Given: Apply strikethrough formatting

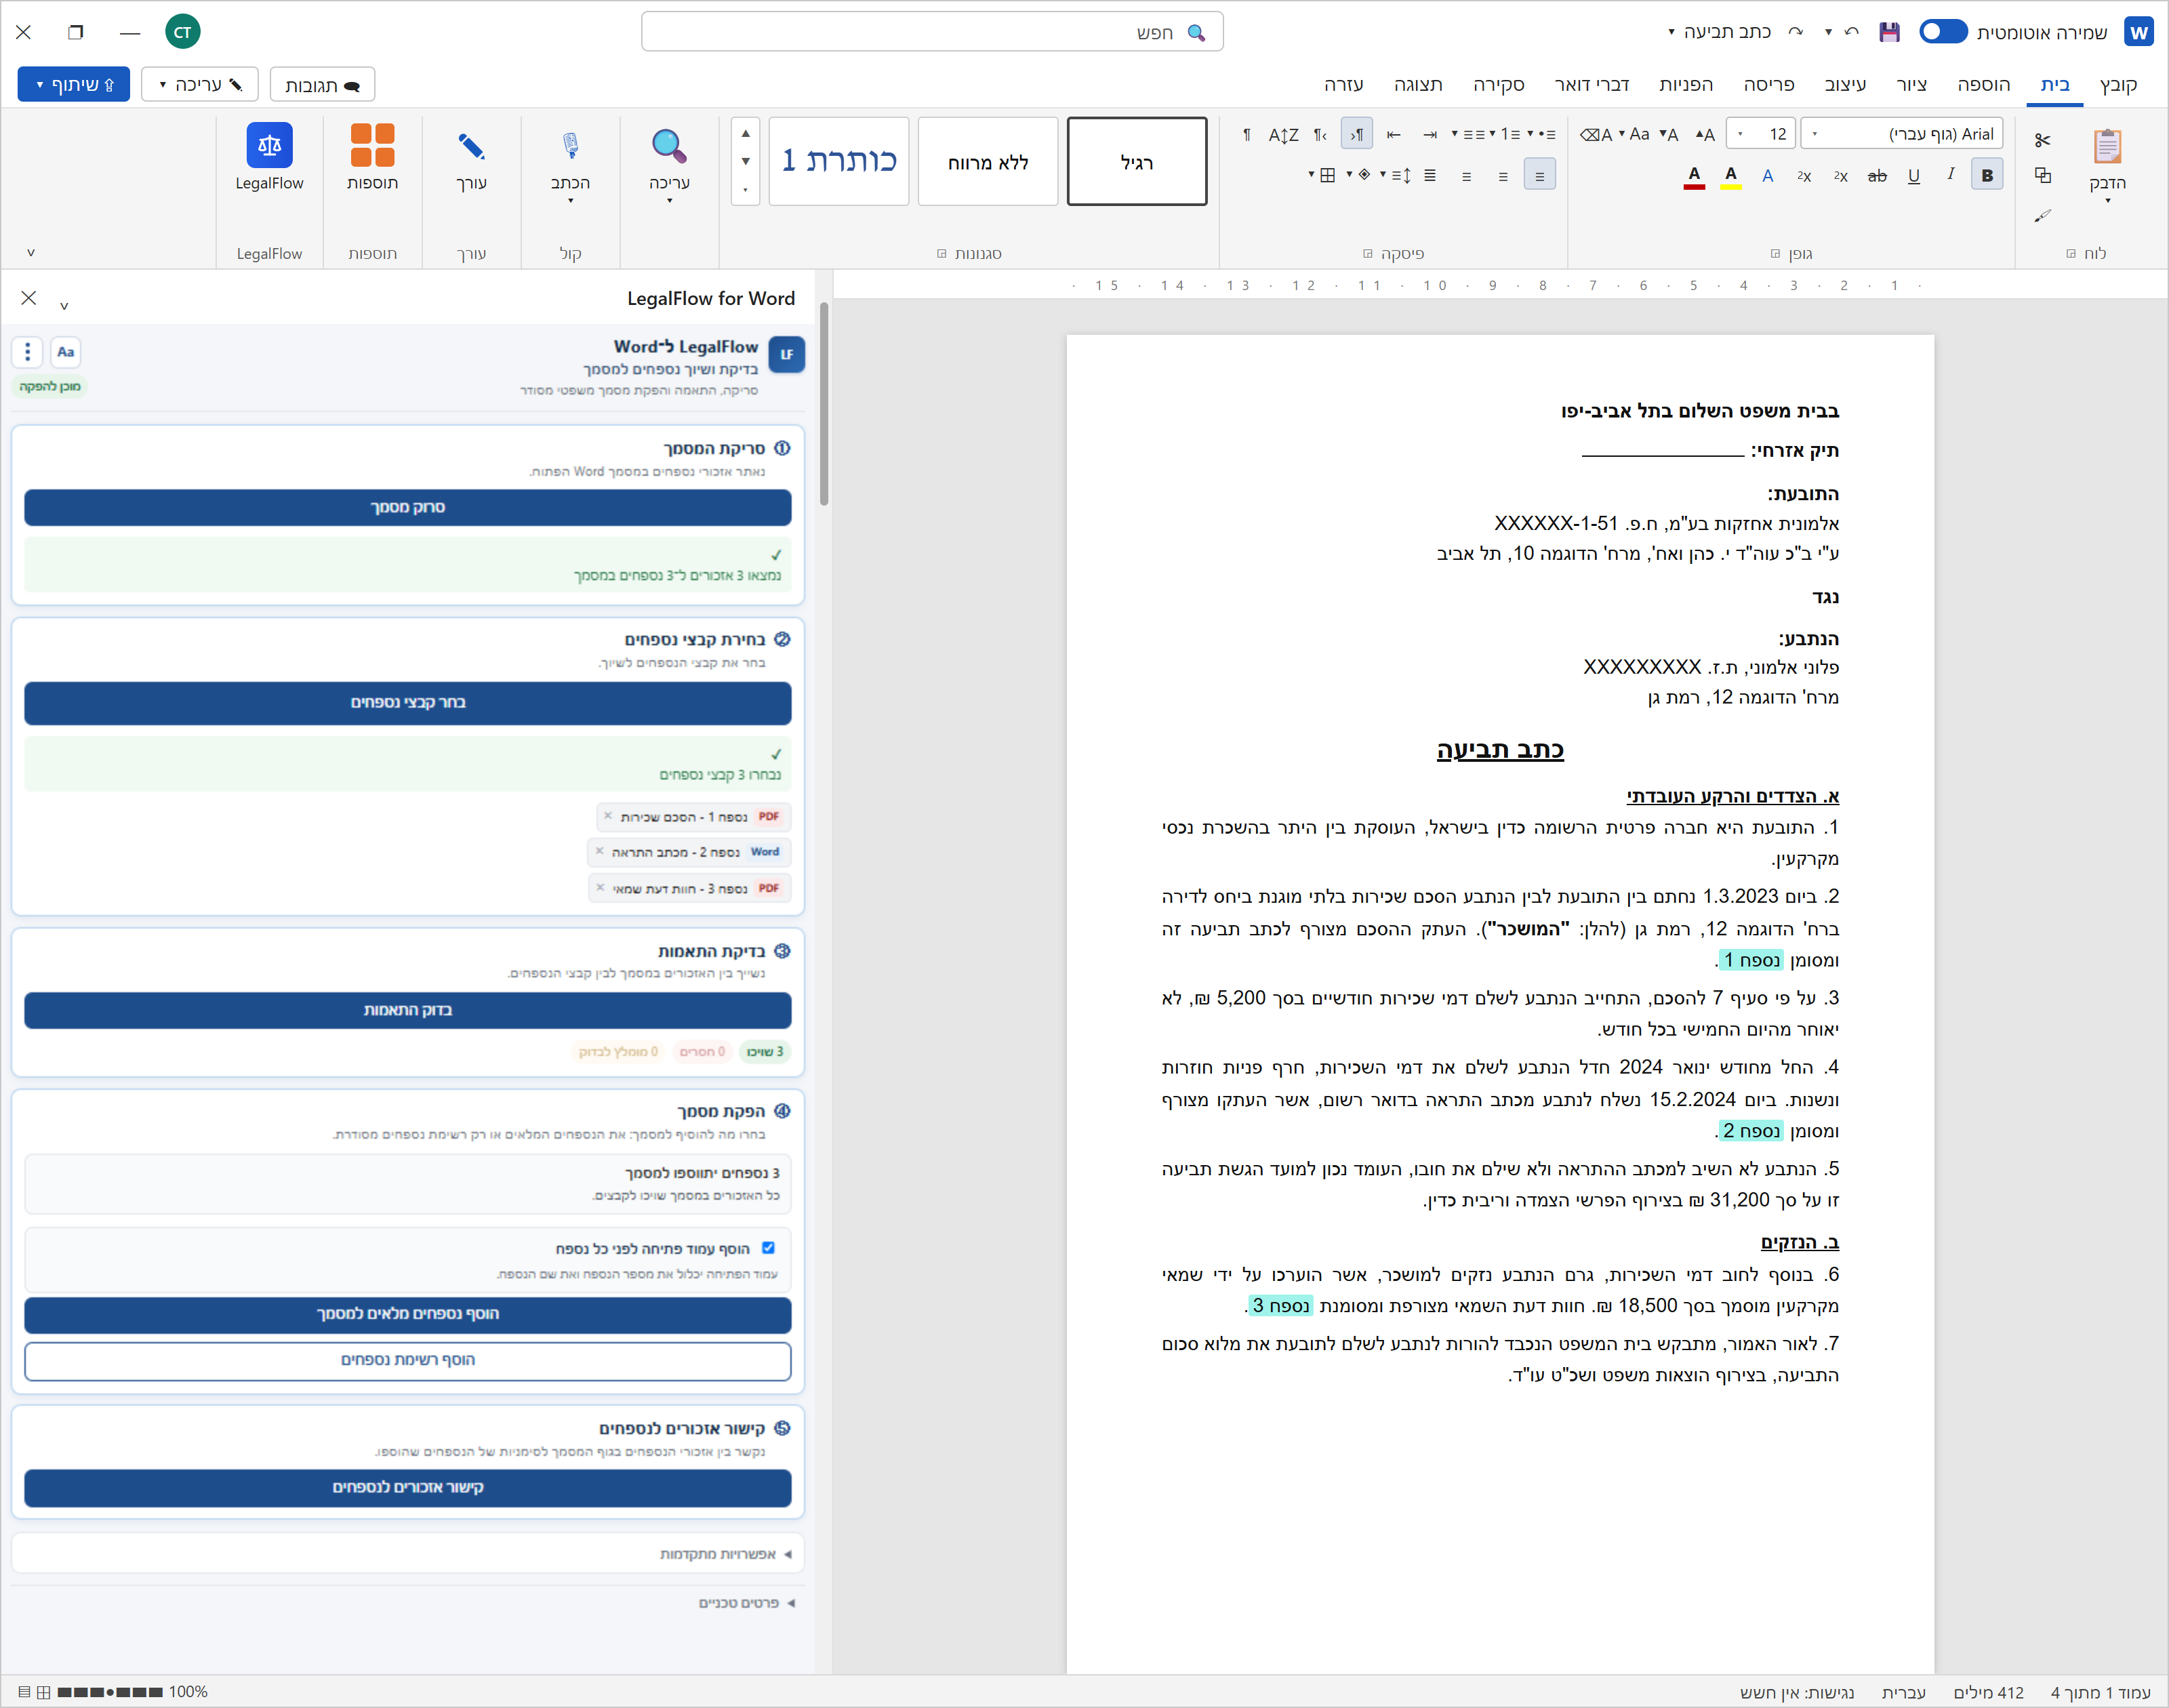Looking at the screenshot, I should click(1877, 176).
